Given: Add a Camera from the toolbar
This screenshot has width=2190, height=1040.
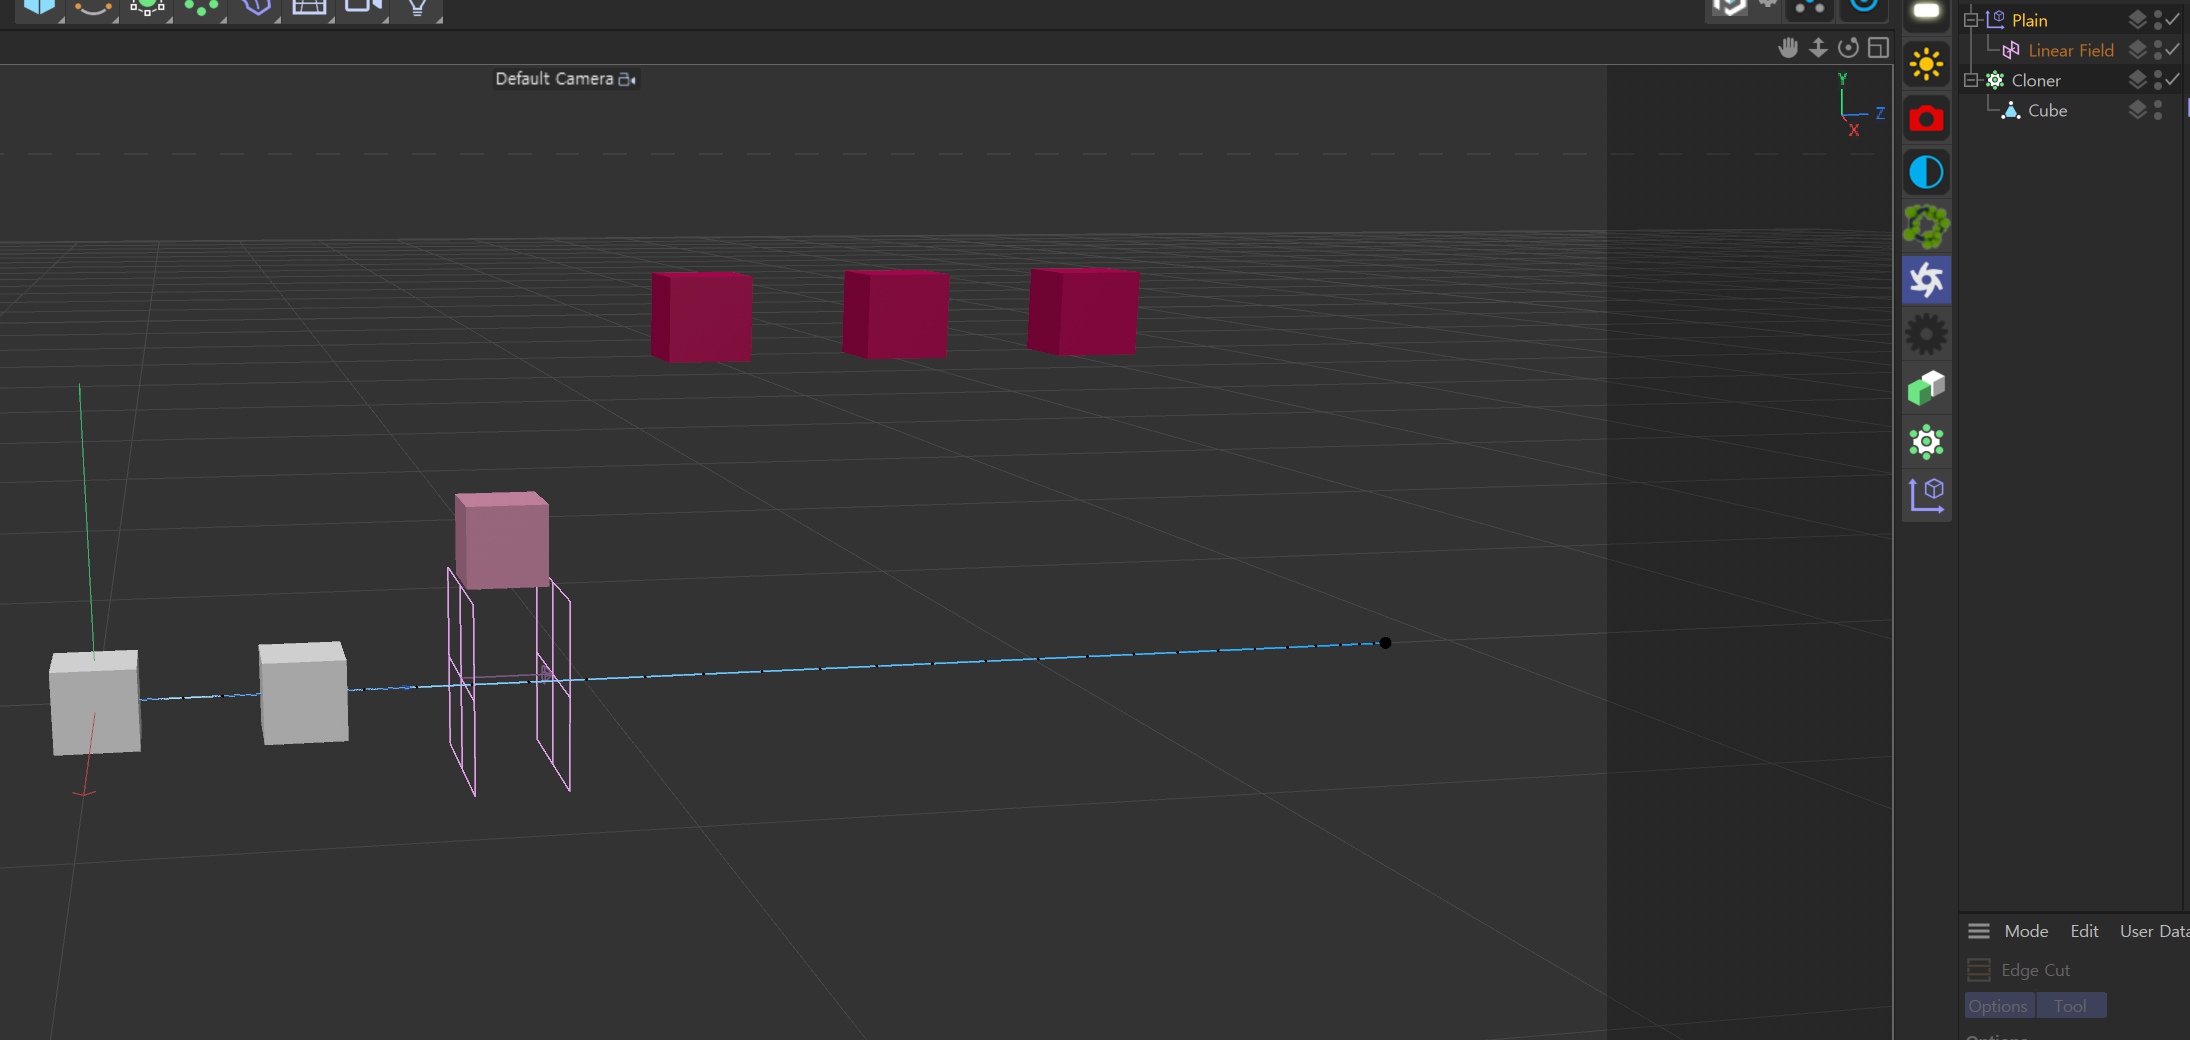Looking at the screenshot, I should point(362,6).
